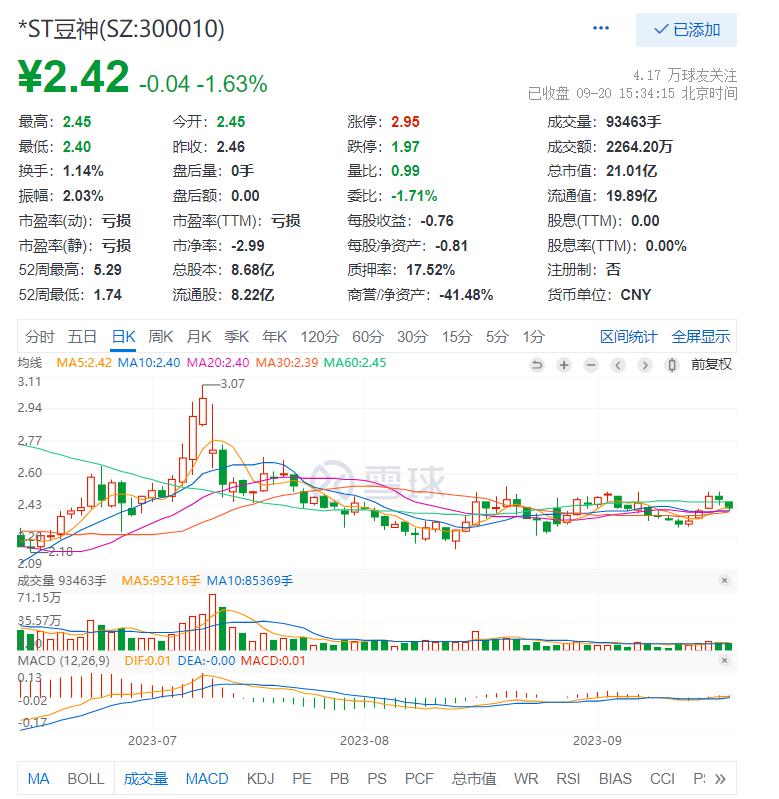
Task: Toggle the candlestick style icon
Action: point(671,365)
